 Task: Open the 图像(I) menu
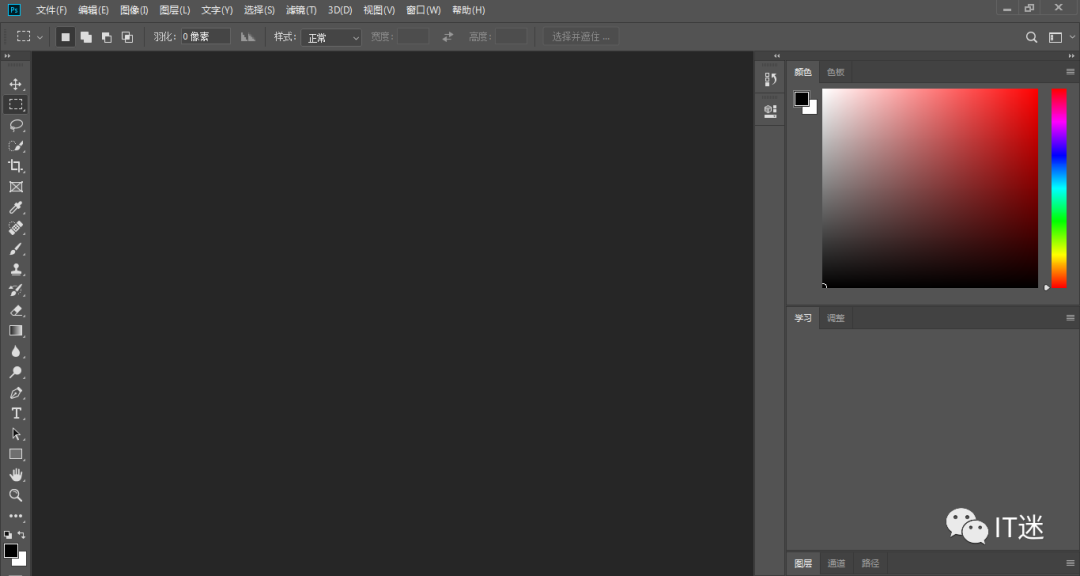[x=134, y=10]
